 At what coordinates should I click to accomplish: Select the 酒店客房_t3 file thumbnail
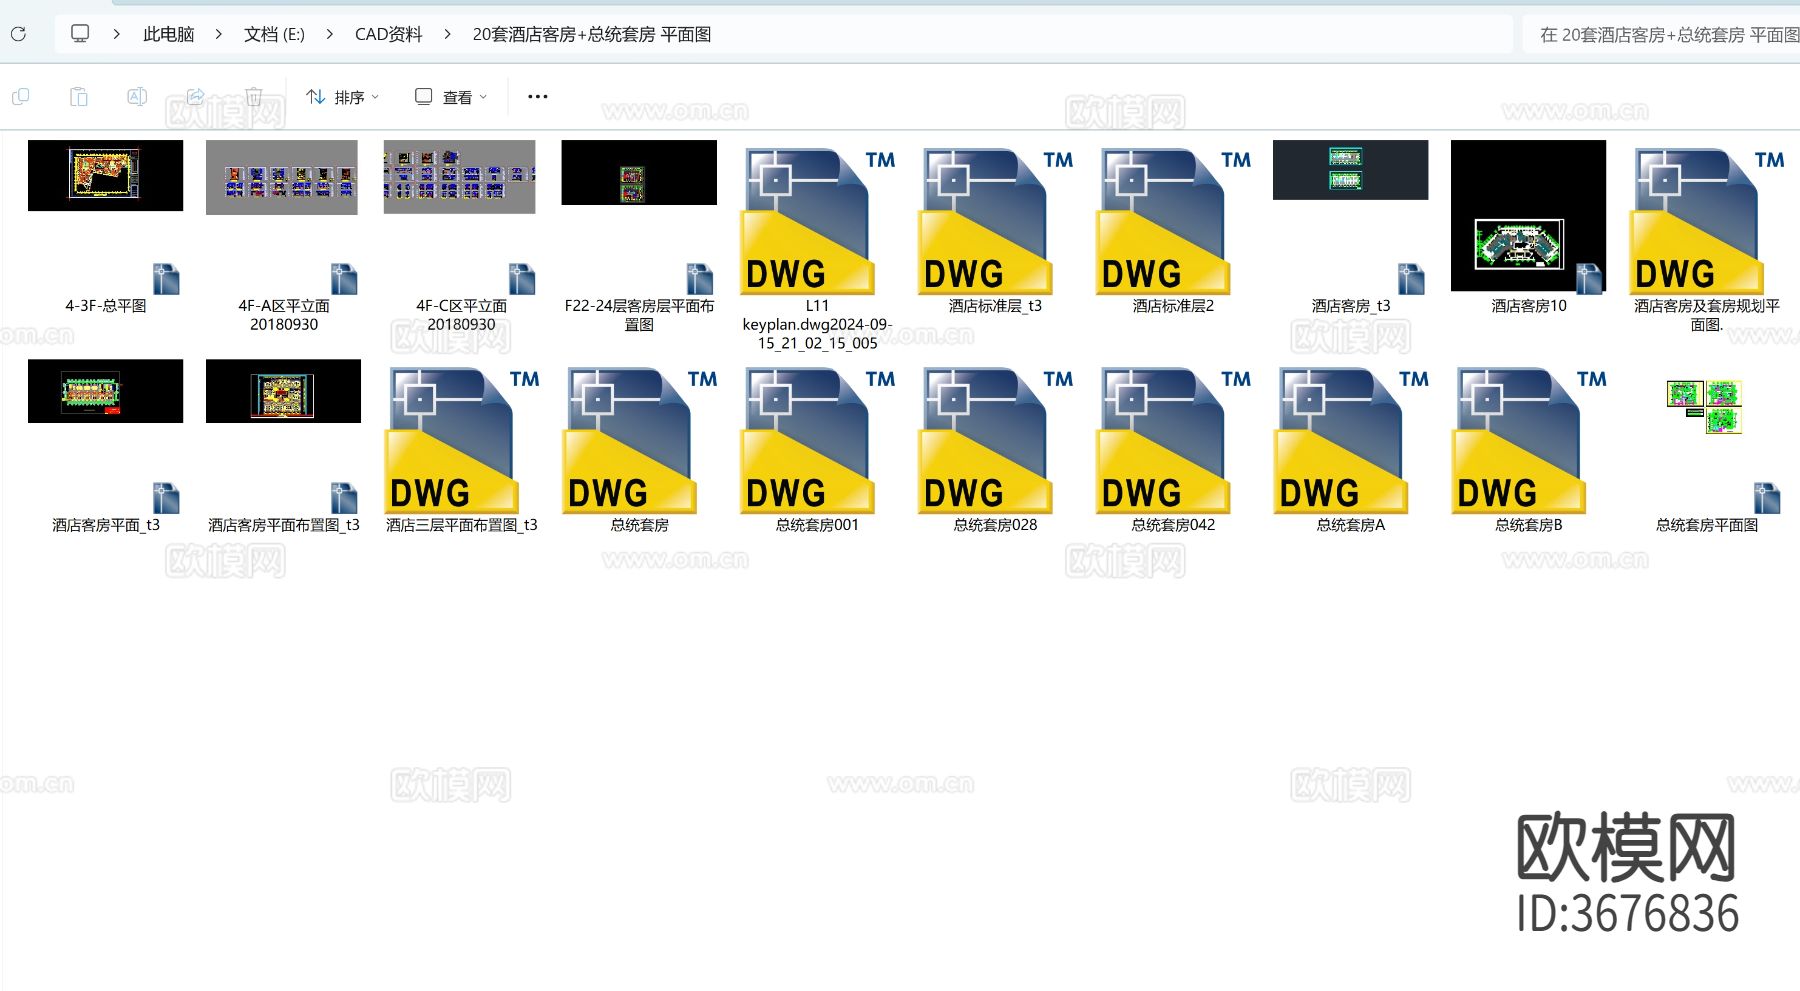(x=1350, y=170)
